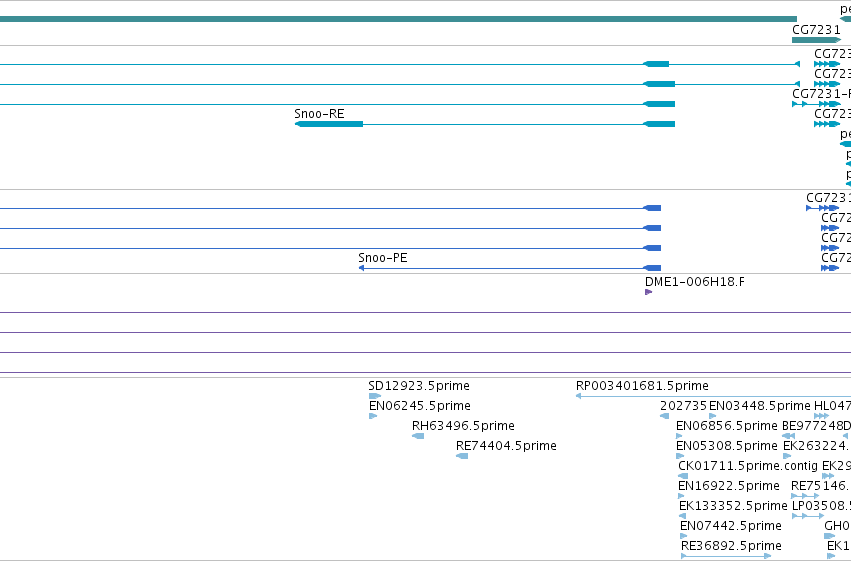Image resolution: width=851 pixels, height=561 pixels.
Task: Select the EN03448.5prime label
Action: point(760,406)
